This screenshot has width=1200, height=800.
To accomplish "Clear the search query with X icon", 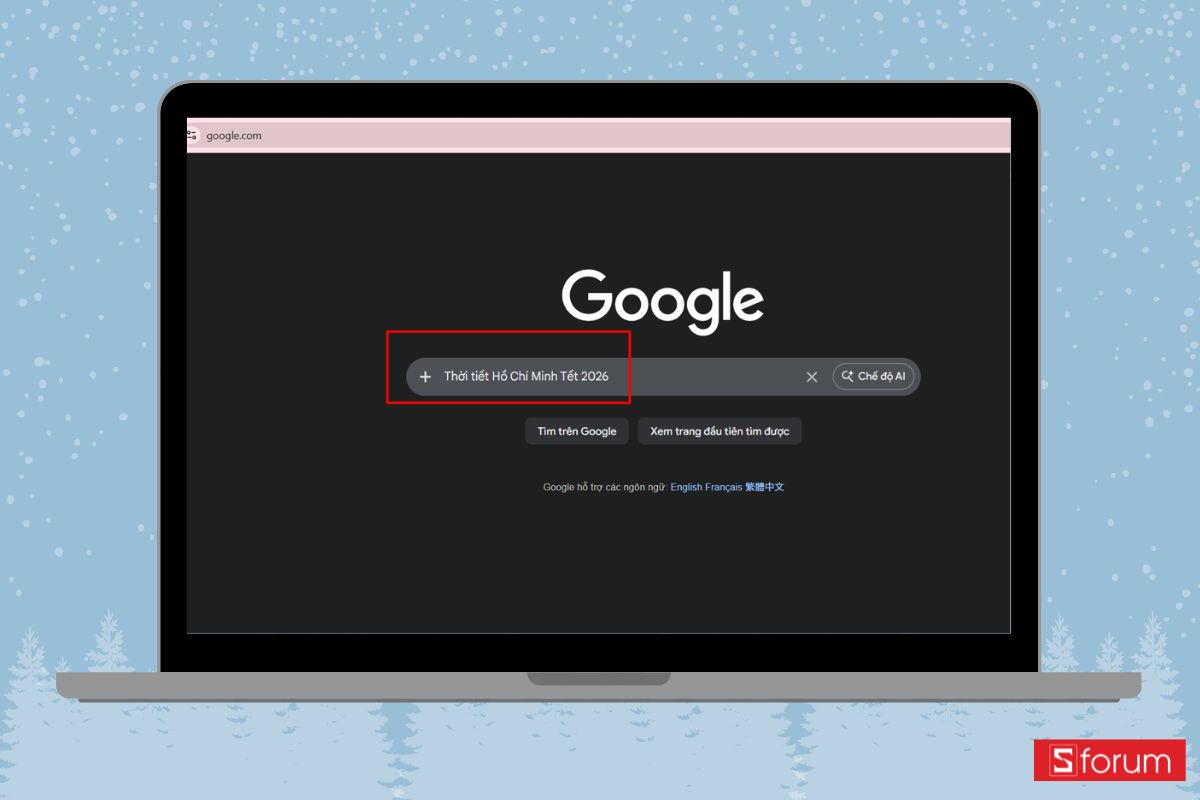I will tap(812, 377).
